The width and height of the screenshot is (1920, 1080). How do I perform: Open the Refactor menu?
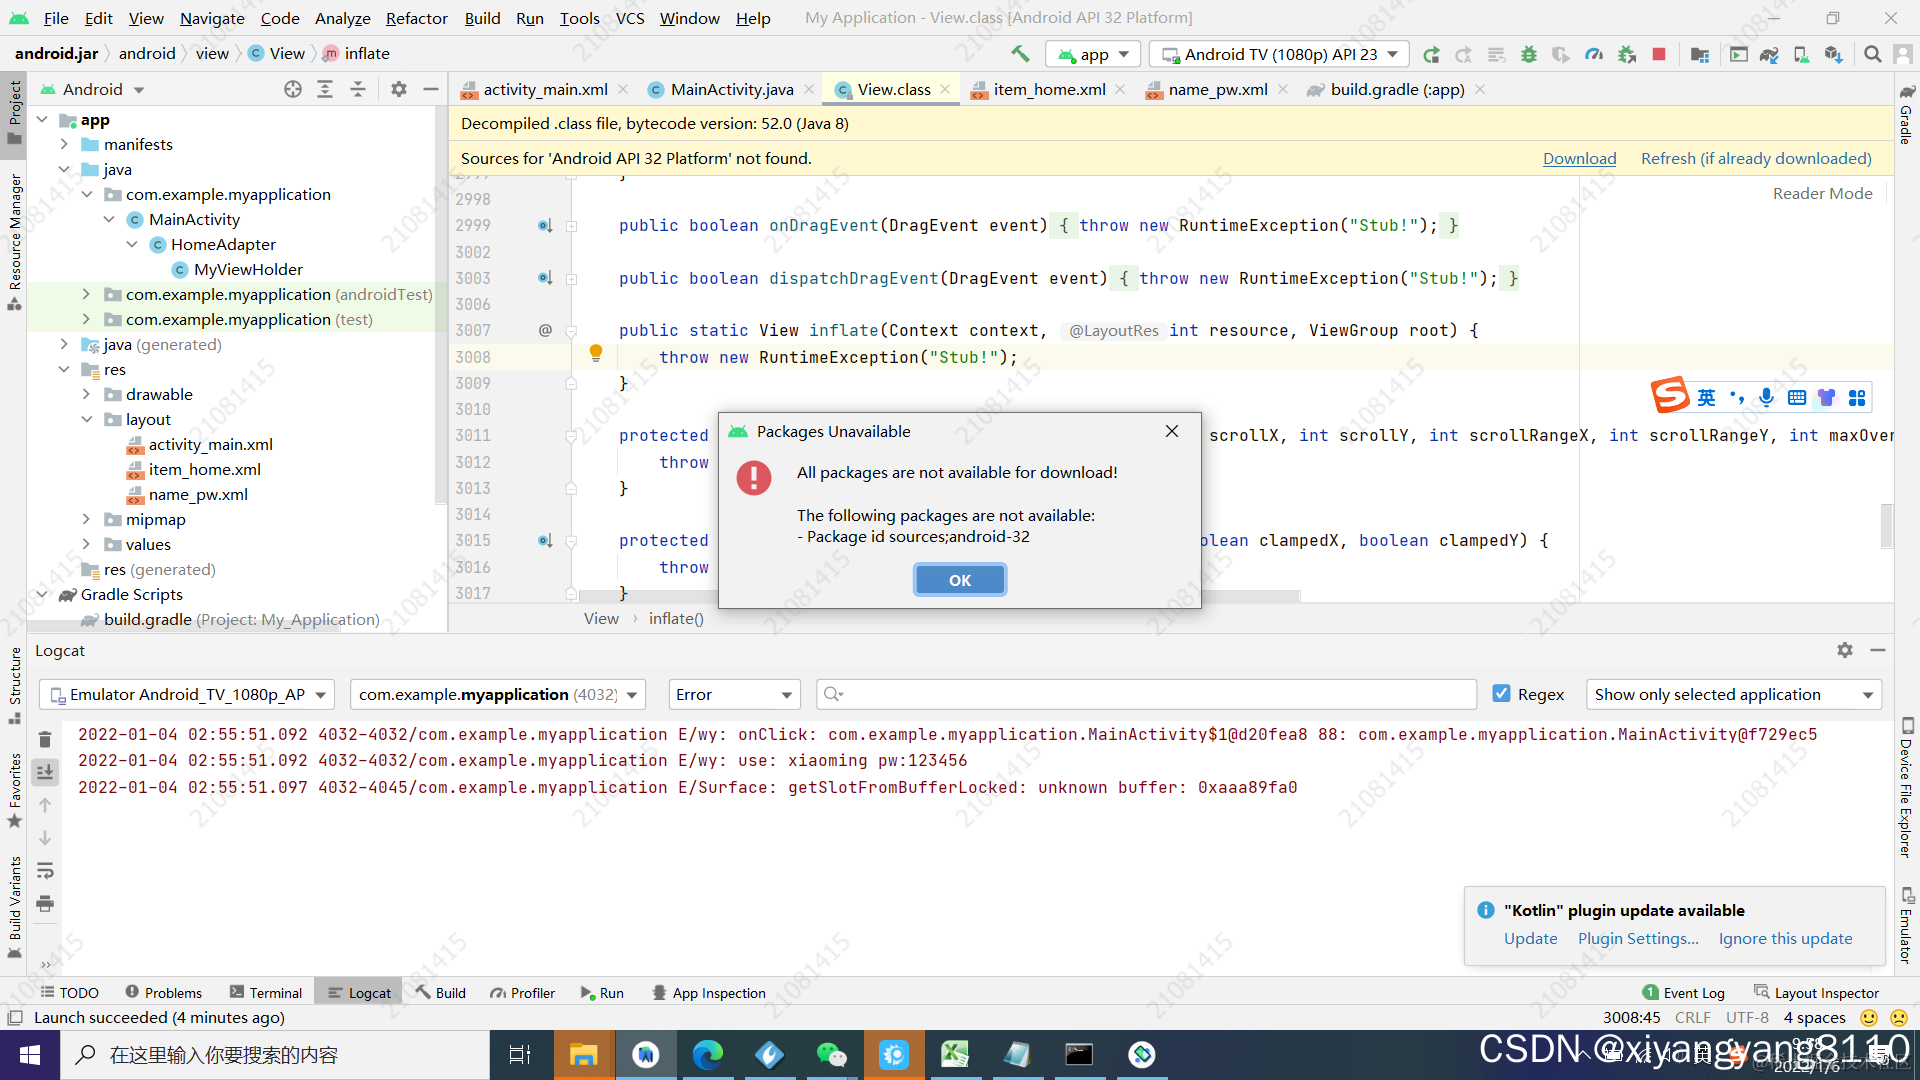[416, 18]
